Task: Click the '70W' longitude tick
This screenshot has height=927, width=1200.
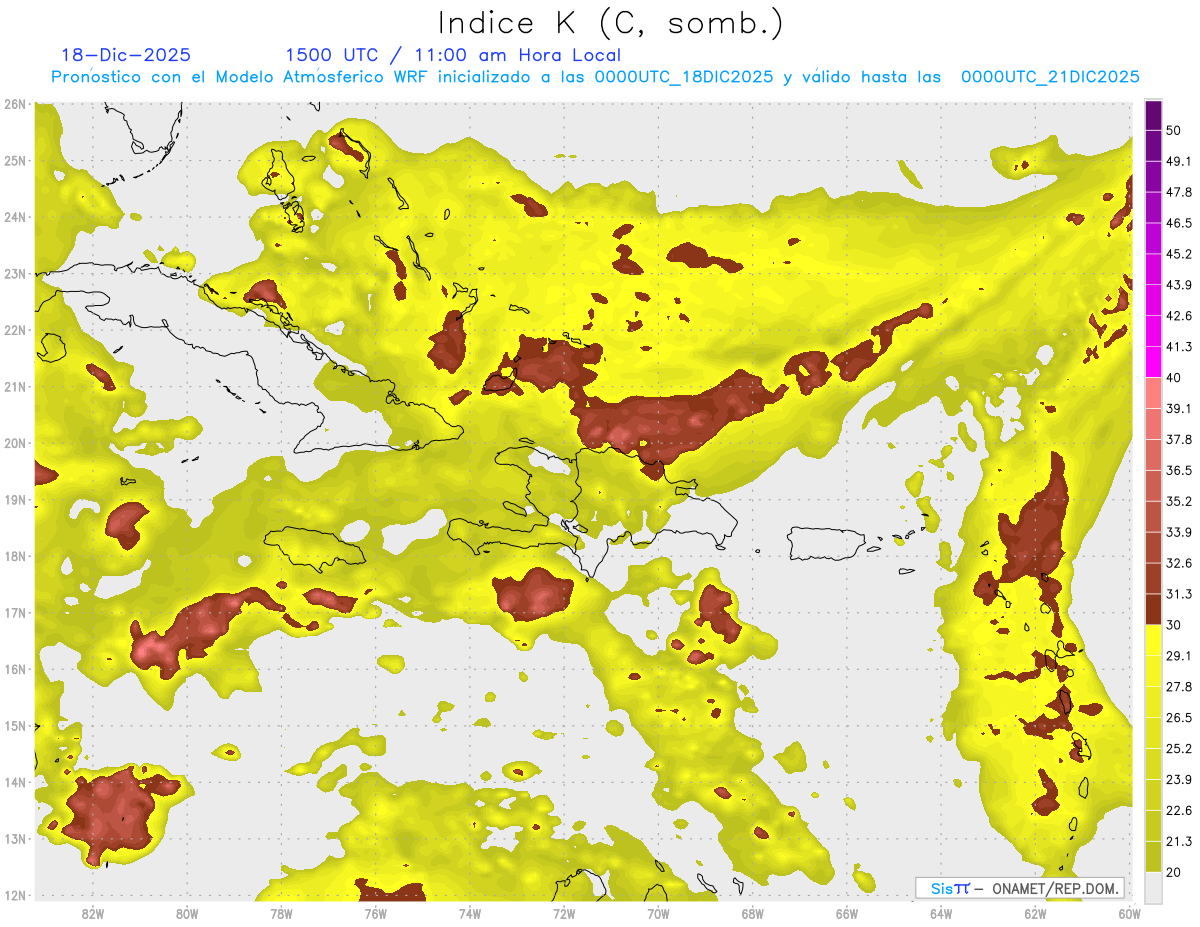Action: 658,914
